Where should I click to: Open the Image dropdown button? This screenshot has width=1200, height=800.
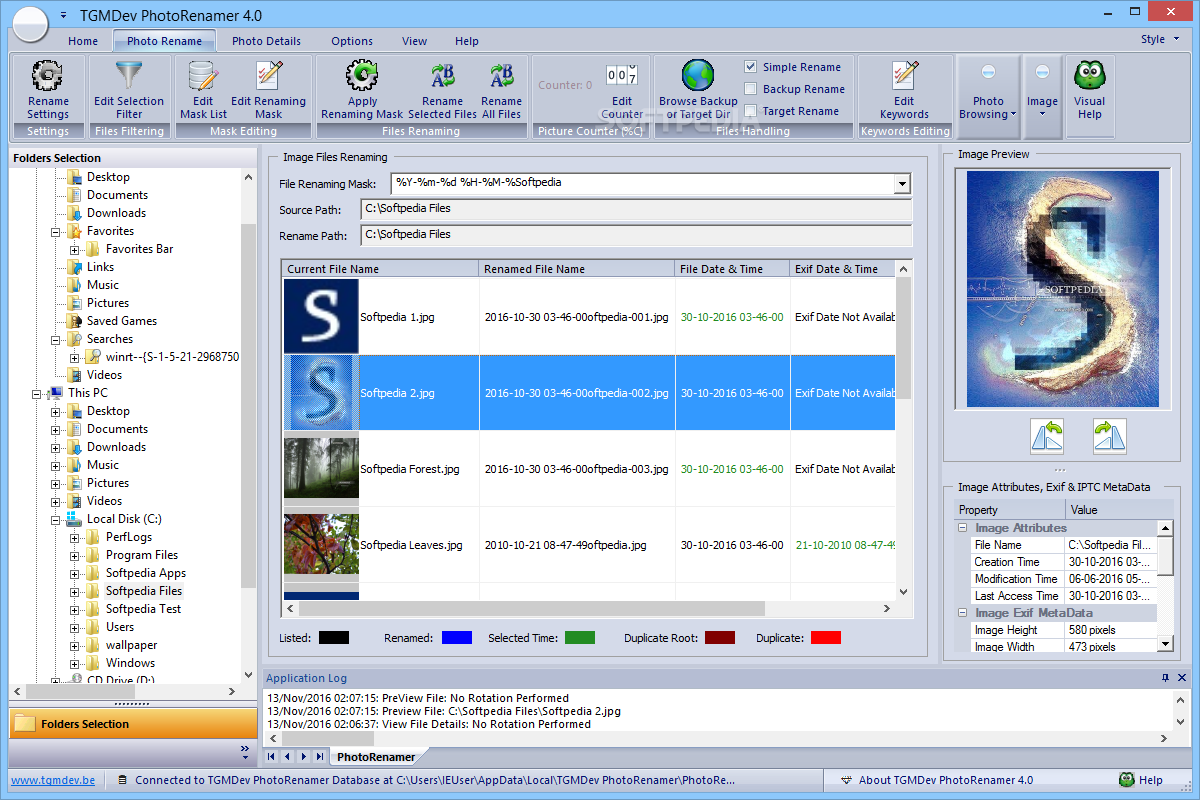[x=1042, y=96]
